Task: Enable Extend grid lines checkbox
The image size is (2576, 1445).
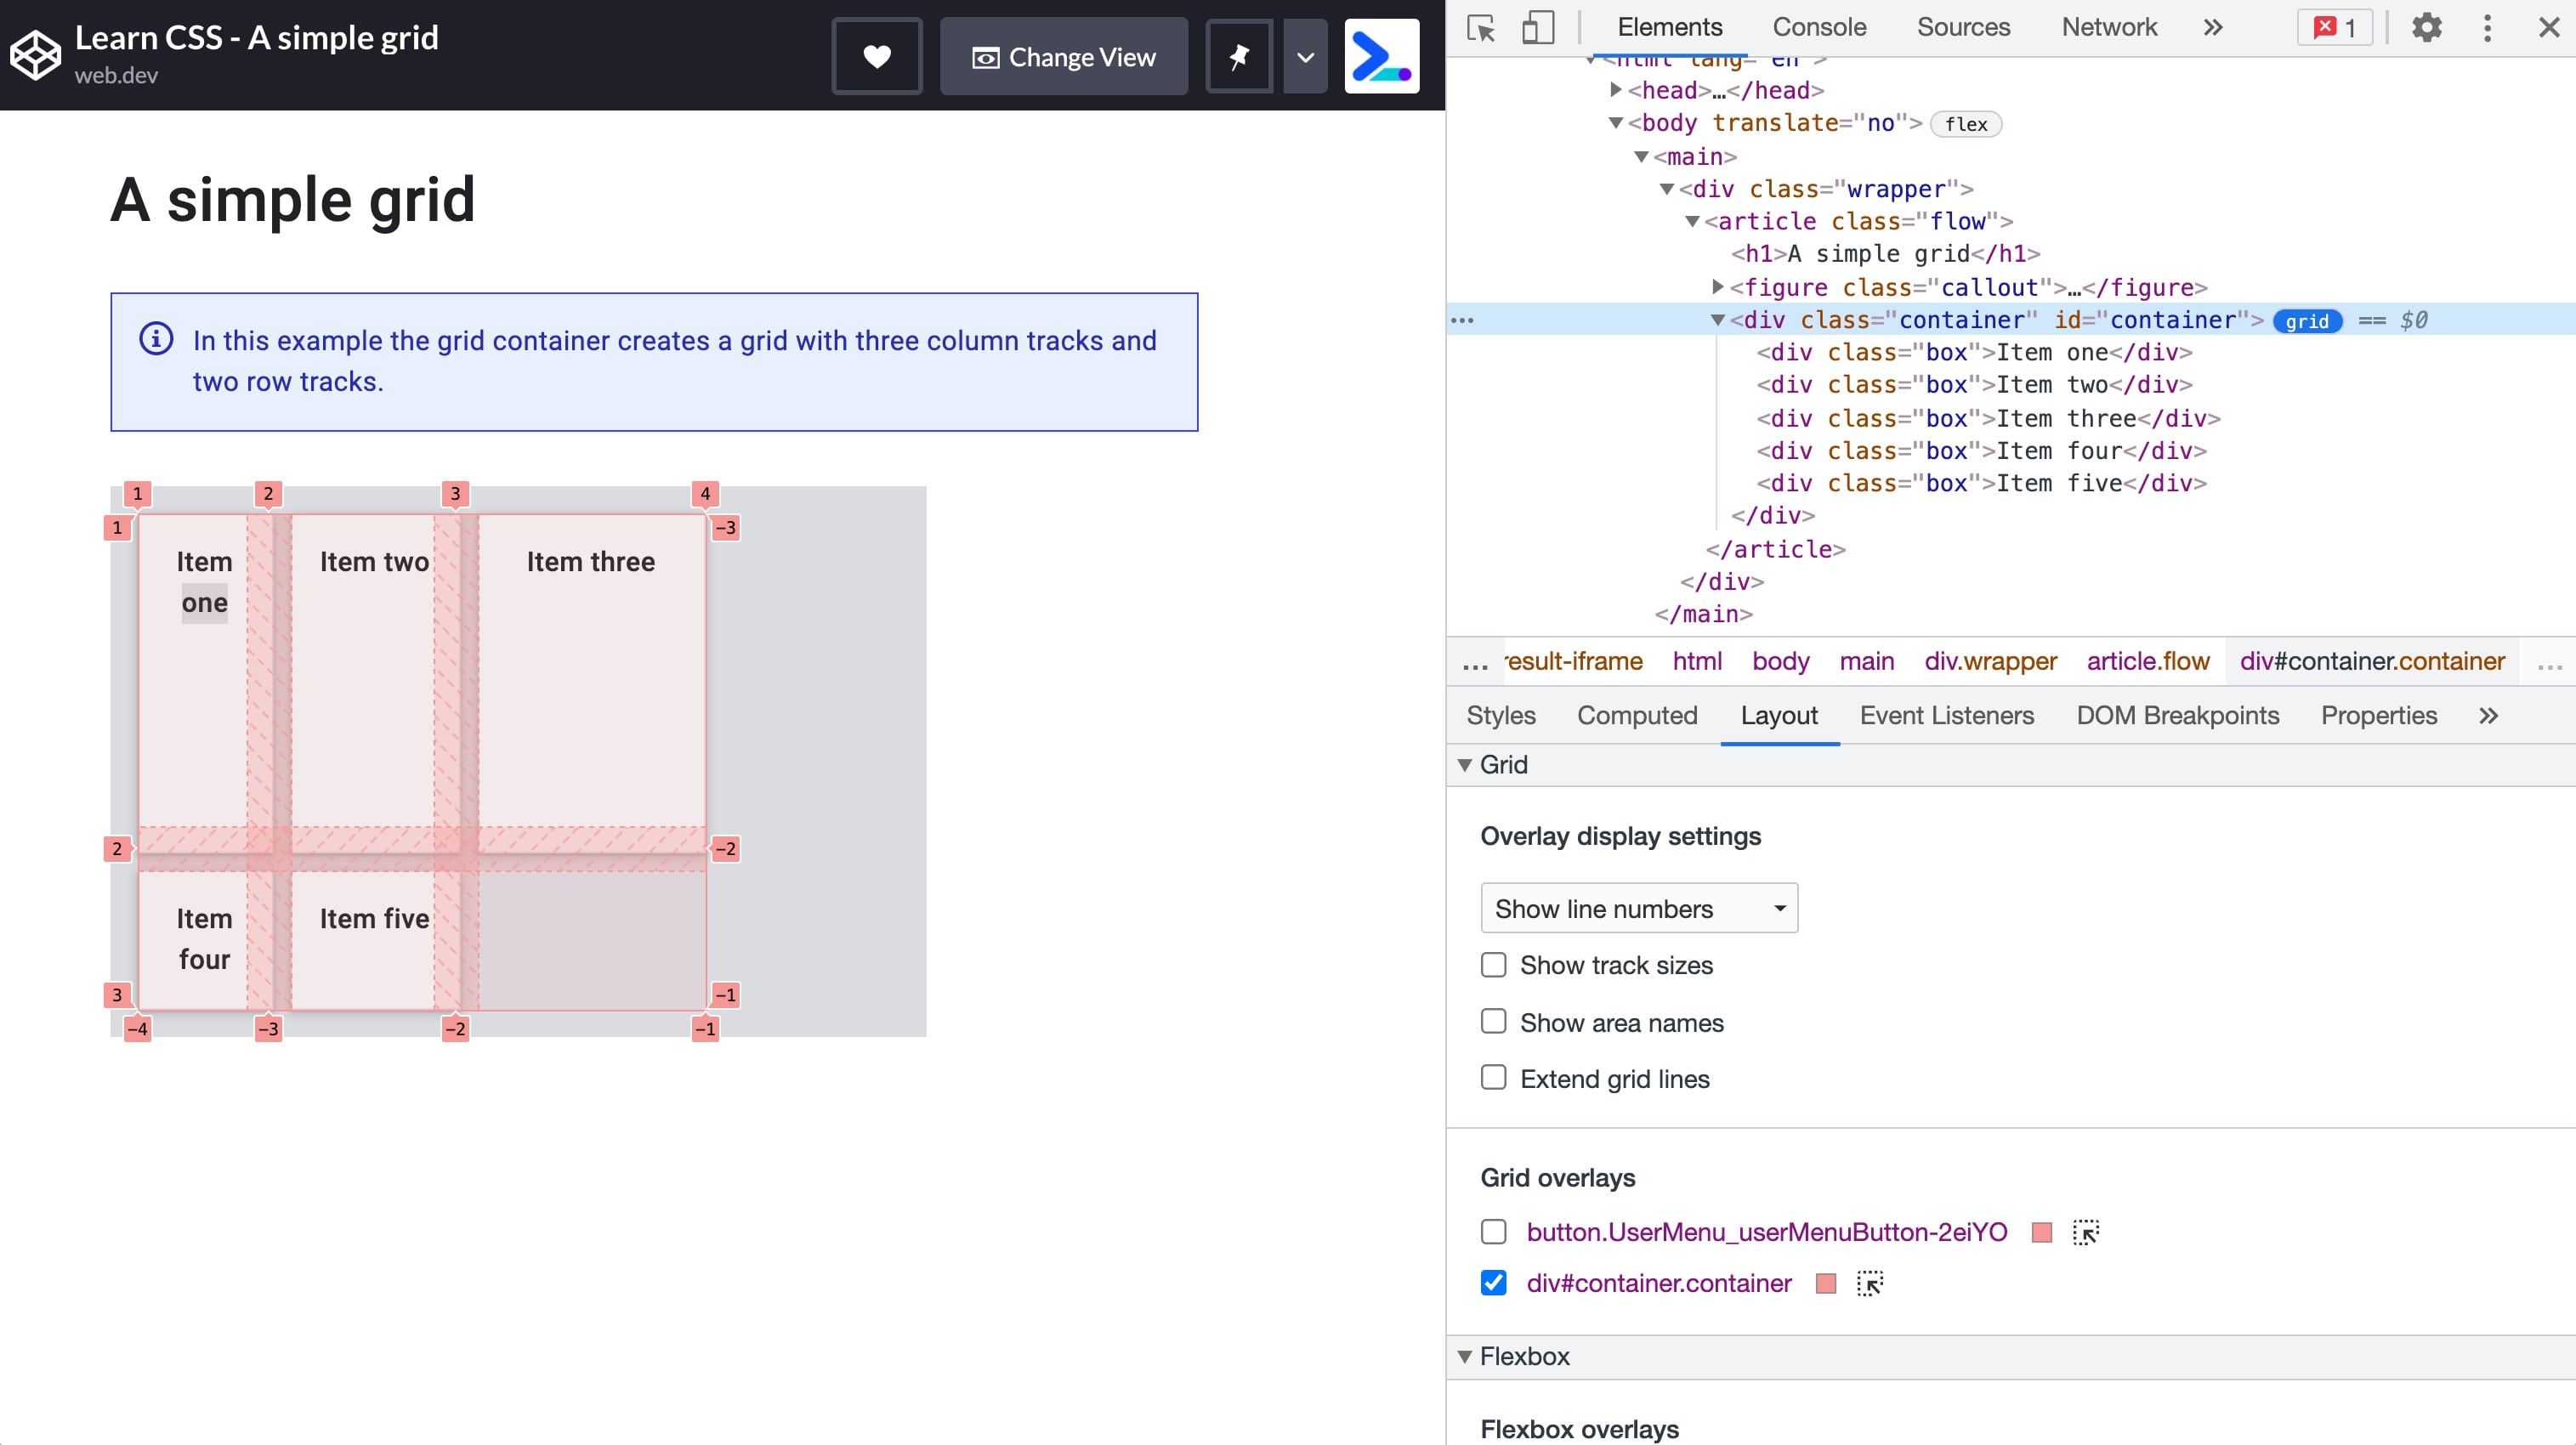Action: pyautogui.click(x=1495, y=1079)
